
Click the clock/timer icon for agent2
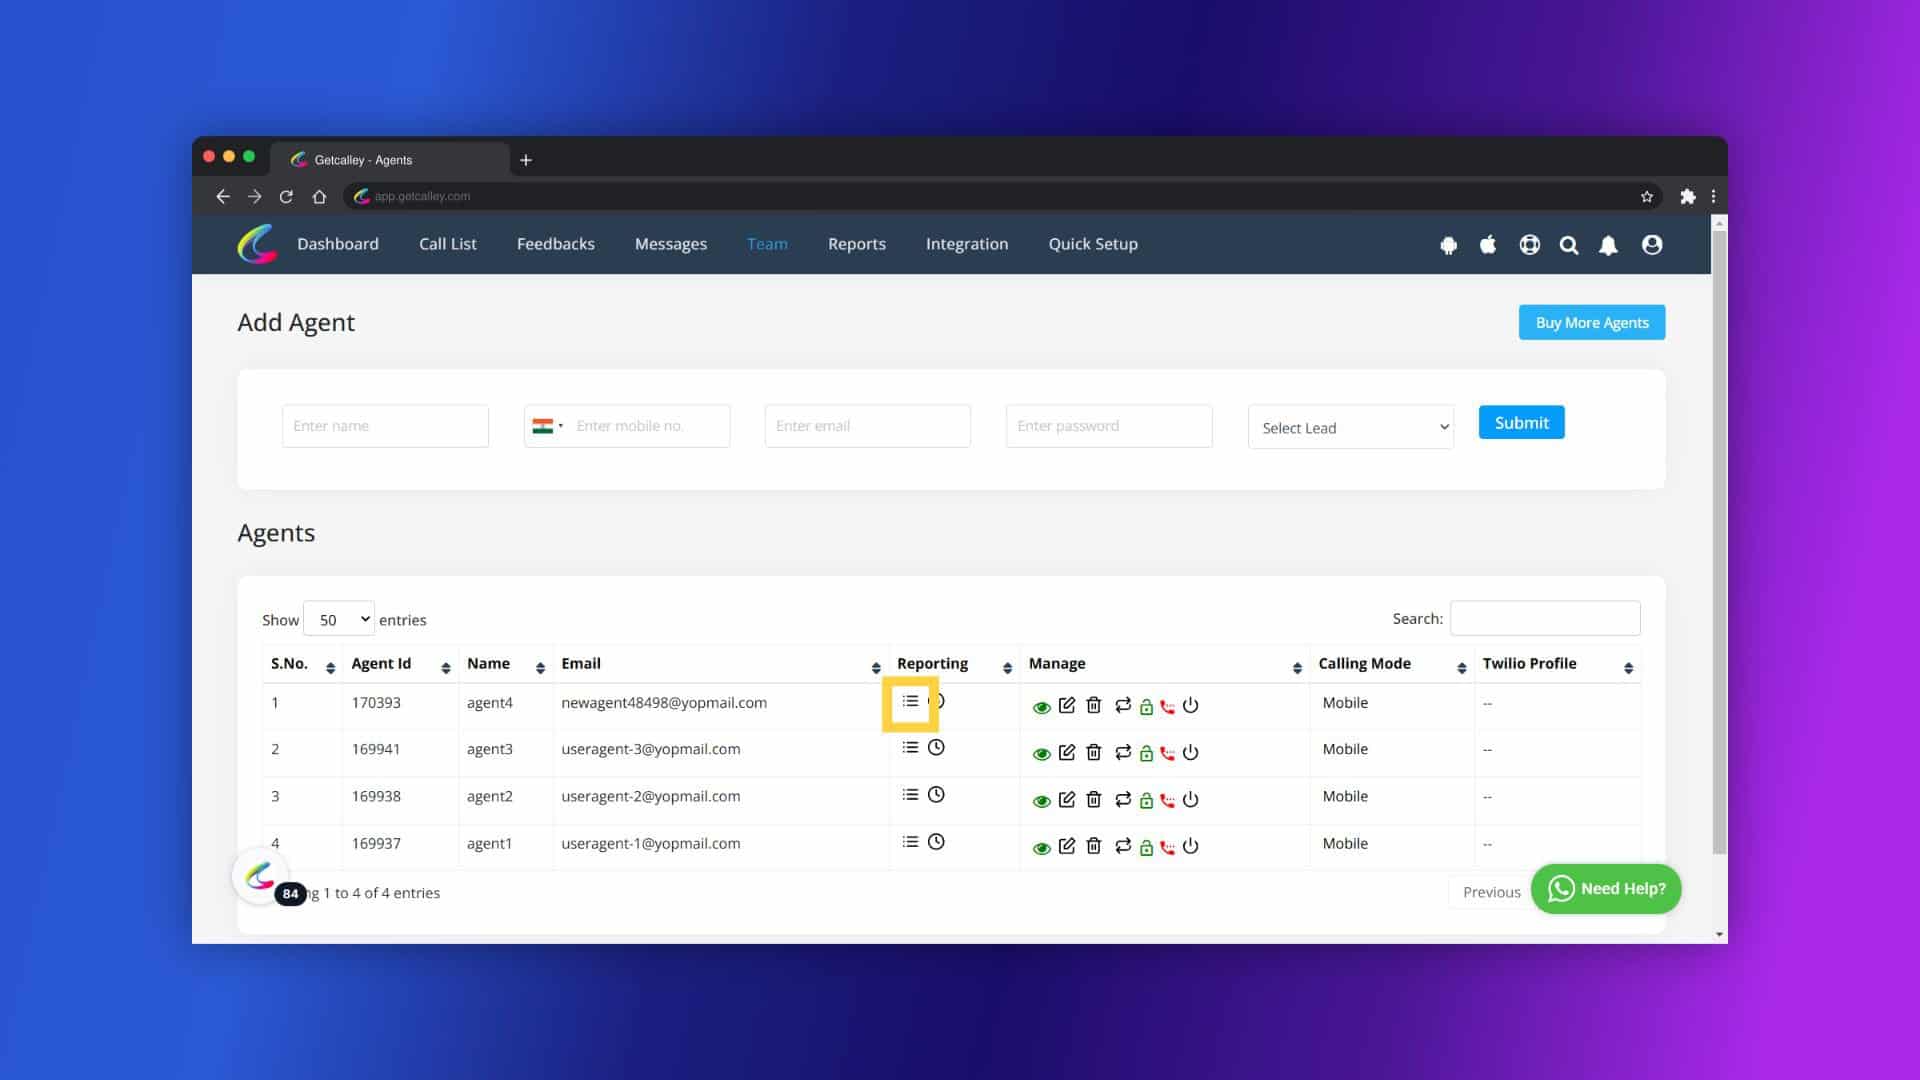(935, 794)
